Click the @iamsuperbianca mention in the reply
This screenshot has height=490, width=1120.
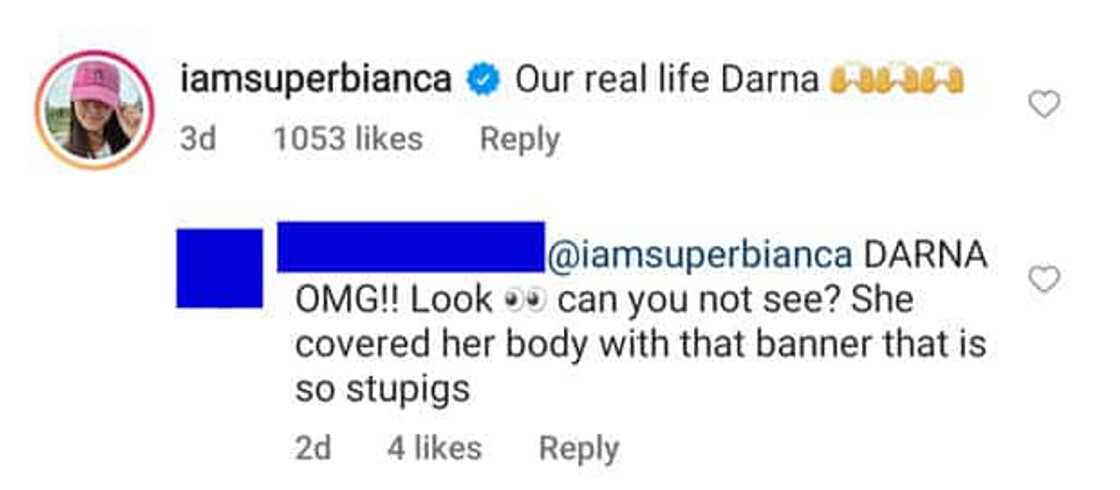[x=698, y=255]
